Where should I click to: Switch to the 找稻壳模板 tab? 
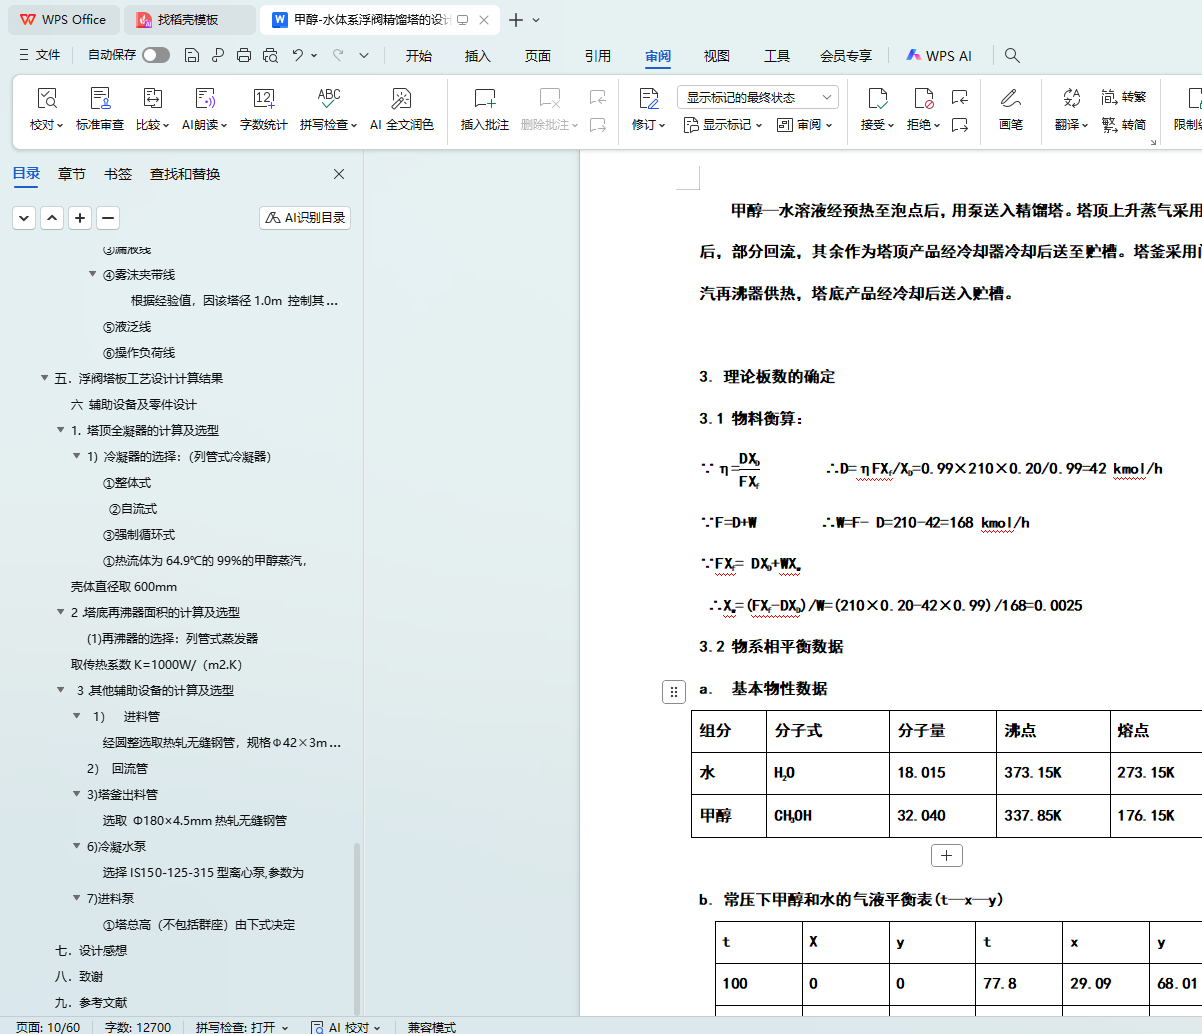pos(188,19)
